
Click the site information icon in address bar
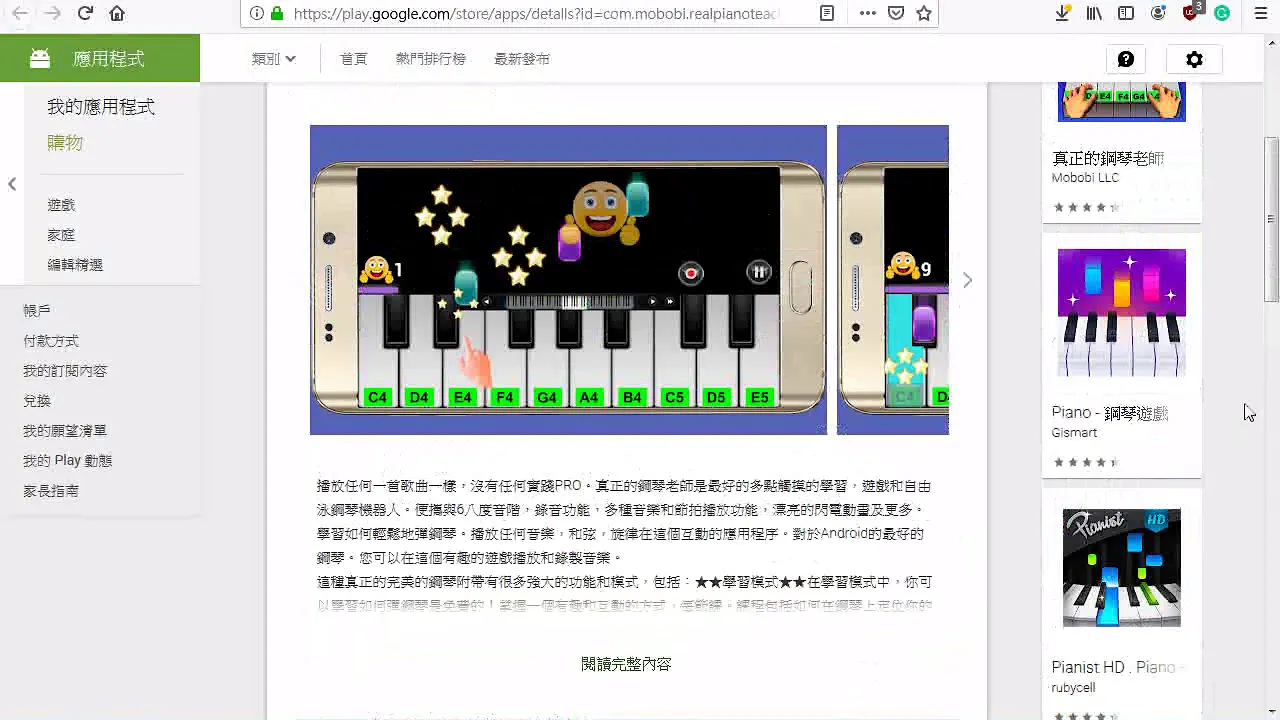coord(257,13)
